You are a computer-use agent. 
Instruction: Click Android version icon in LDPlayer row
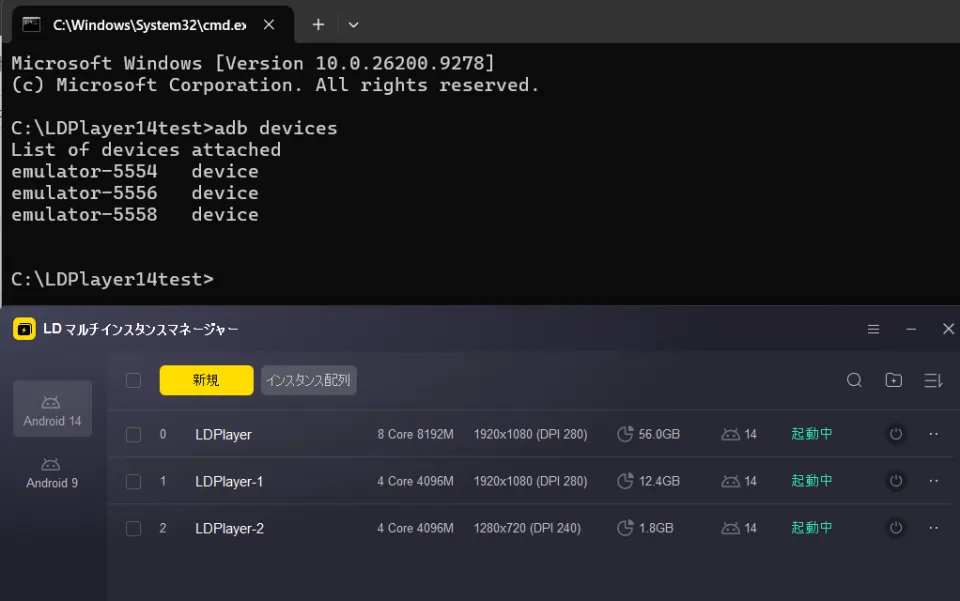730,435
